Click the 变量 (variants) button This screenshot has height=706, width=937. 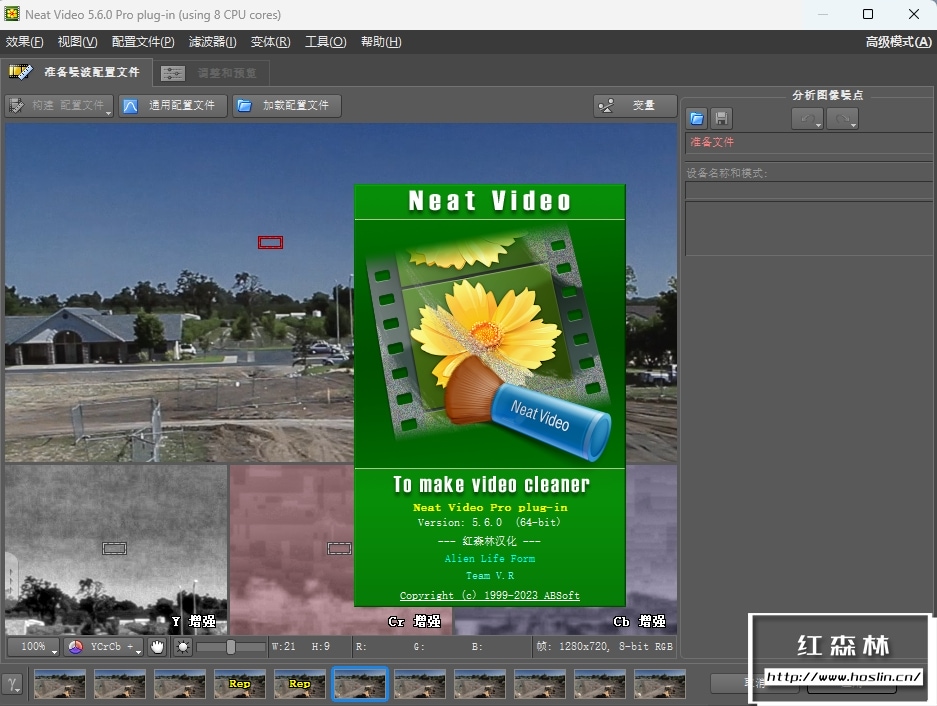(x=634, y=105)
